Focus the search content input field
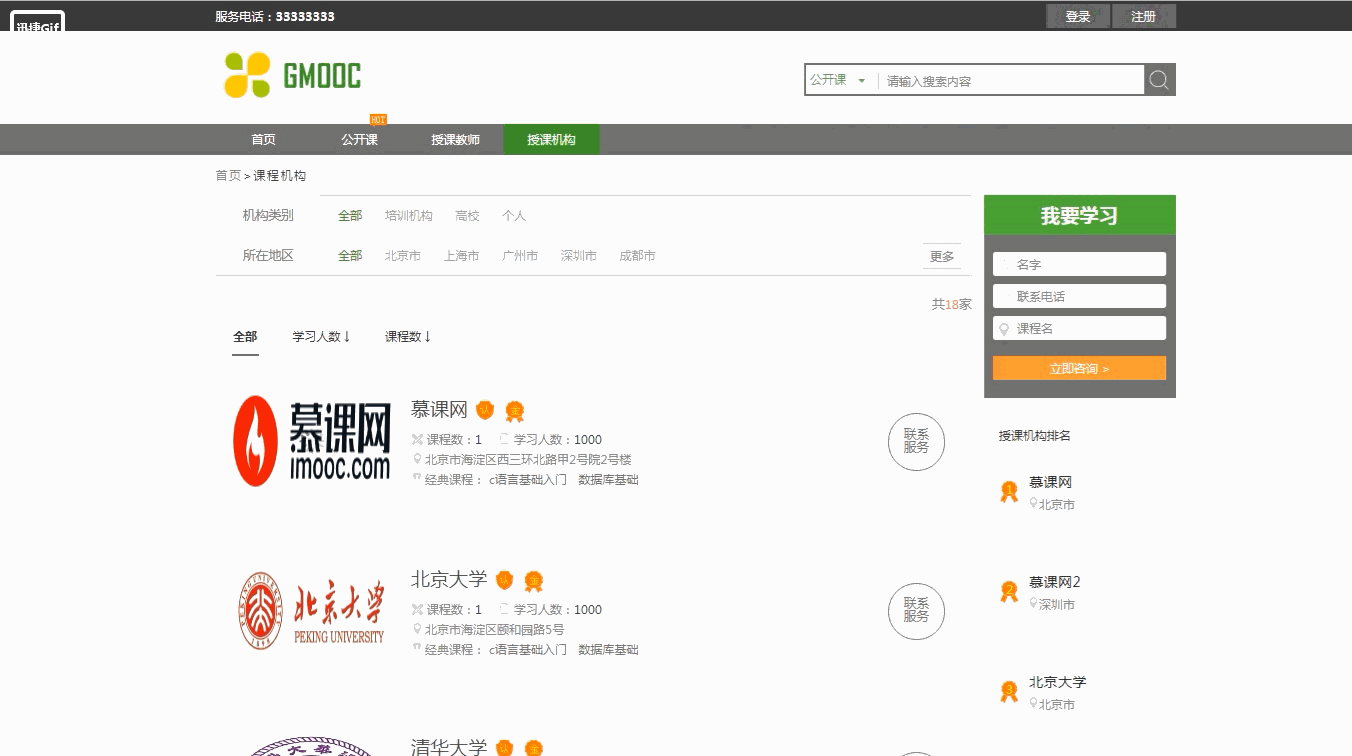 pyautogui.click(x=1010, y=81)
